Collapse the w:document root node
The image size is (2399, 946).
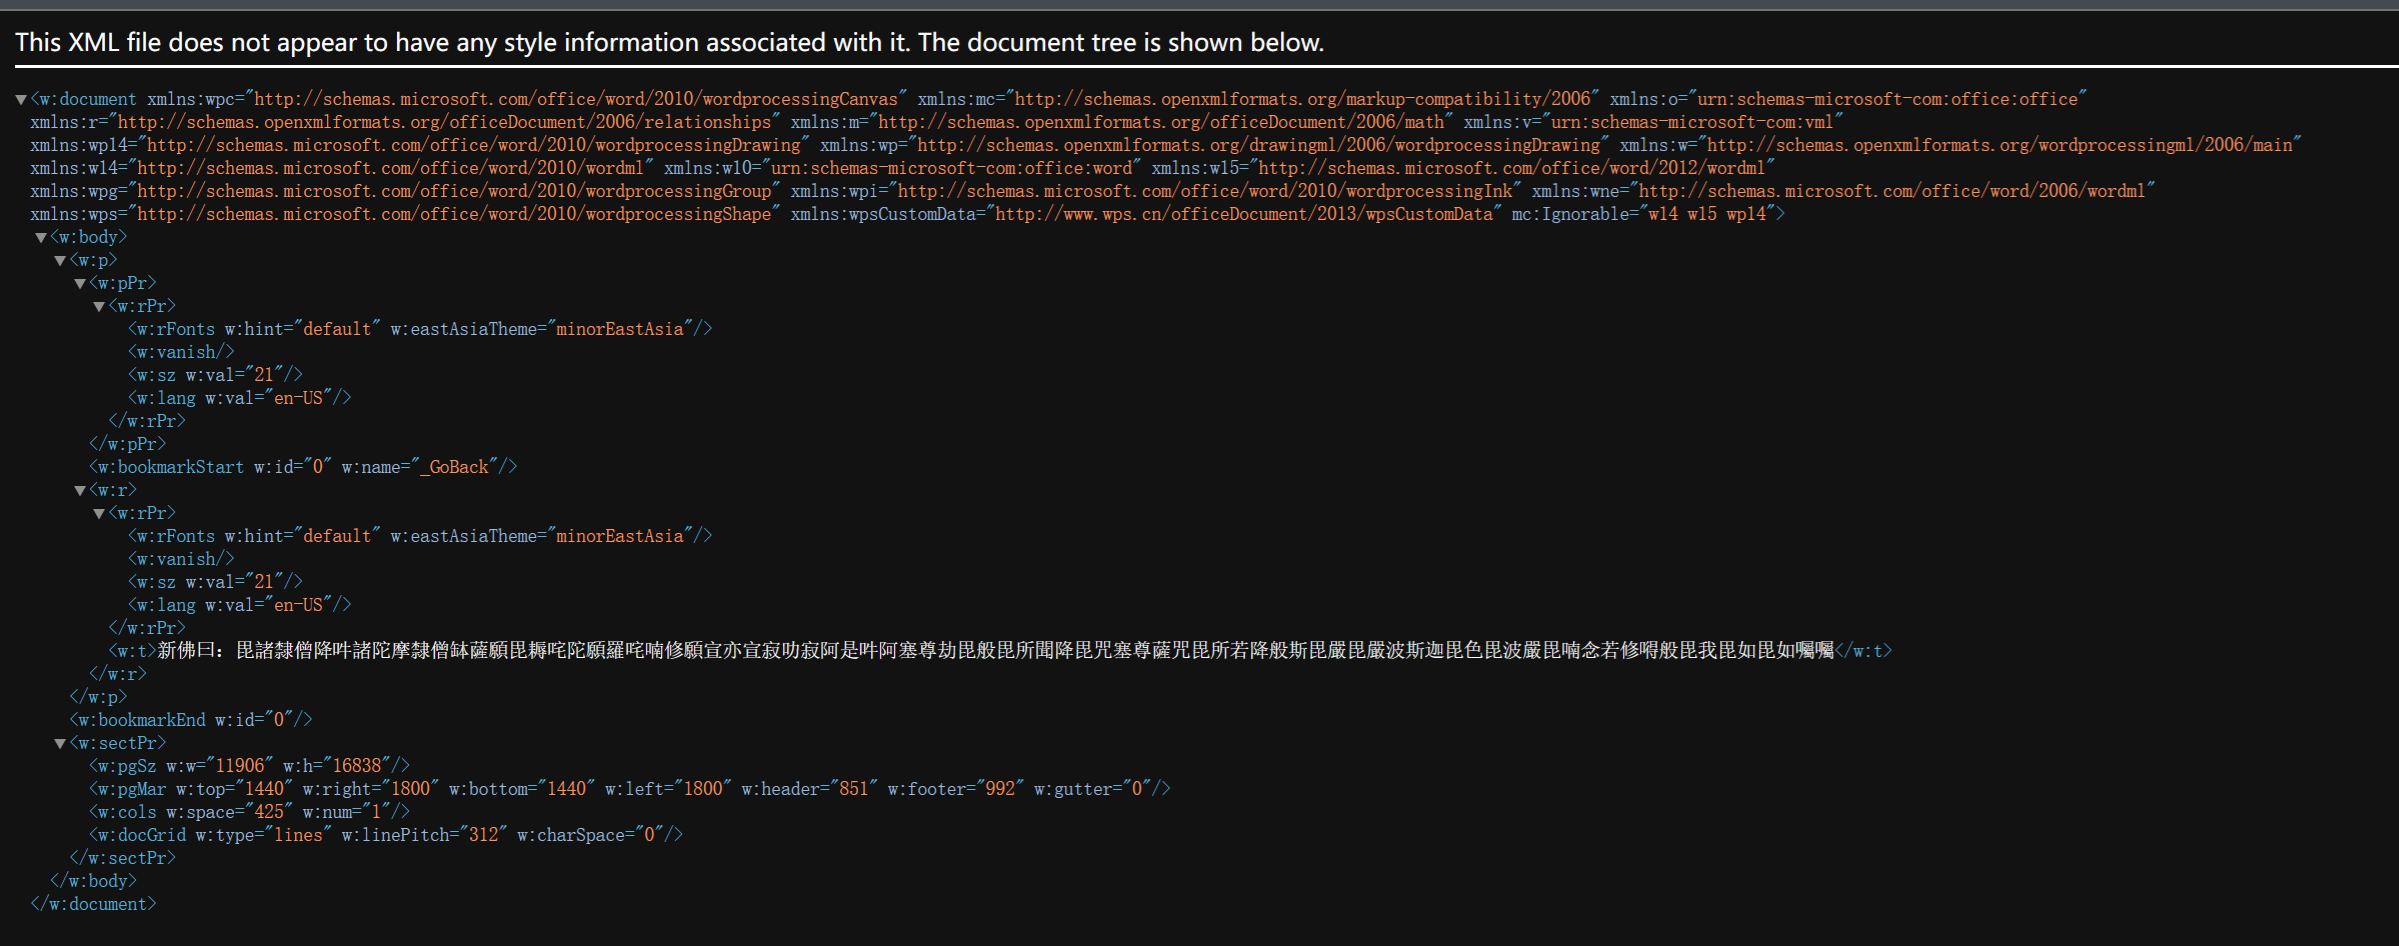[21, 100]
